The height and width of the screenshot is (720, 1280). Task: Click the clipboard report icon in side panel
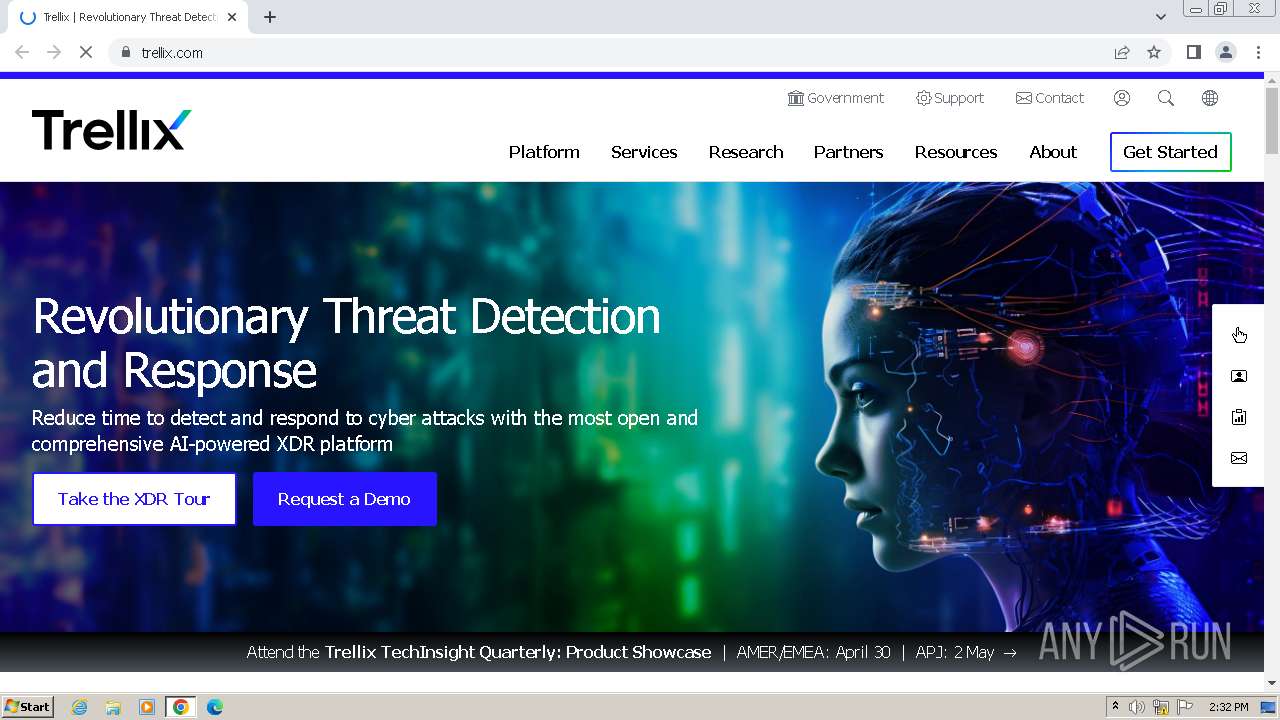tap(1239, 417)
